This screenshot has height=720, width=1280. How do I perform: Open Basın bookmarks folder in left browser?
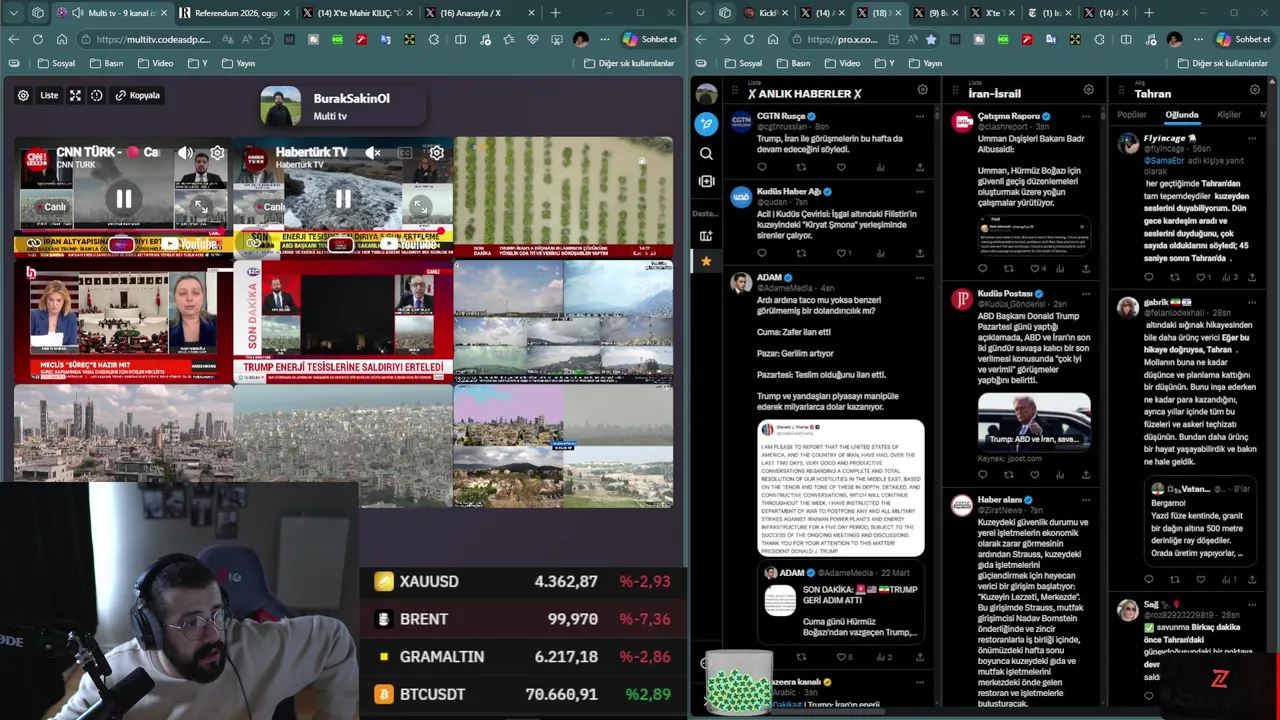(x=106, y=63)
